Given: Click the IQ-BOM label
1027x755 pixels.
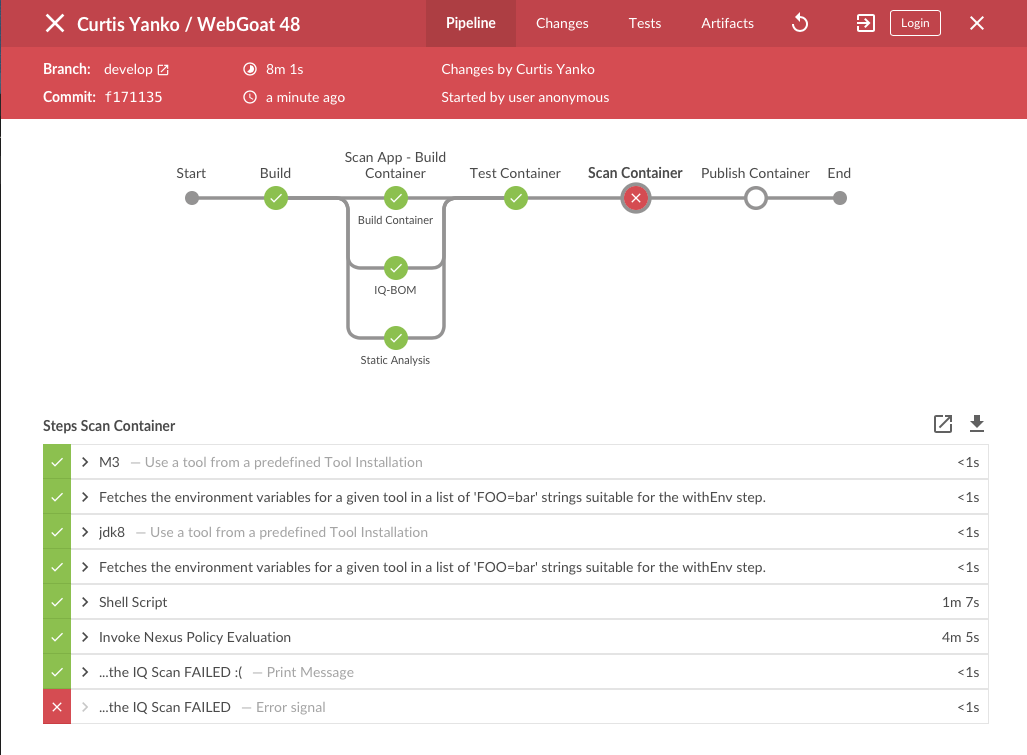Looking at the screenshot, I should (395, 290).
